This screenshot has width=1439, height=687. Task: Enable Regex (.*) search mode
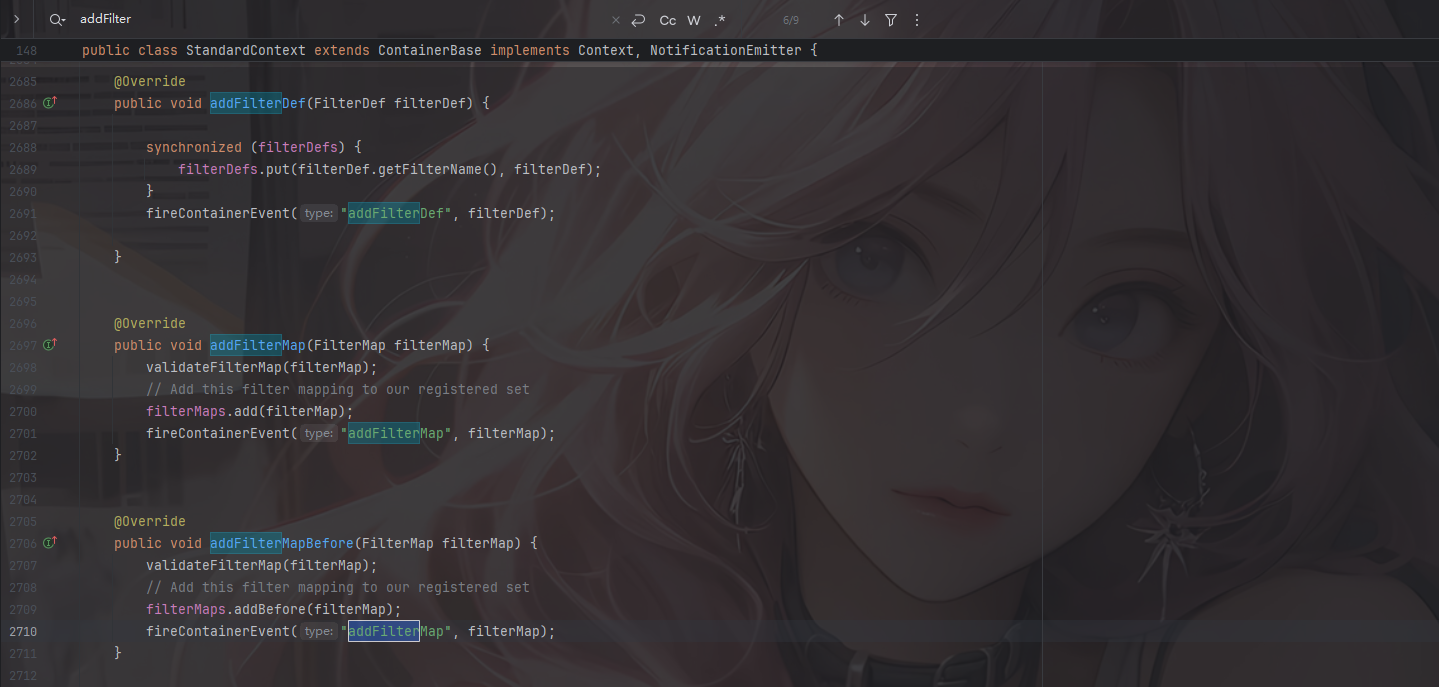tap(720, 20)
